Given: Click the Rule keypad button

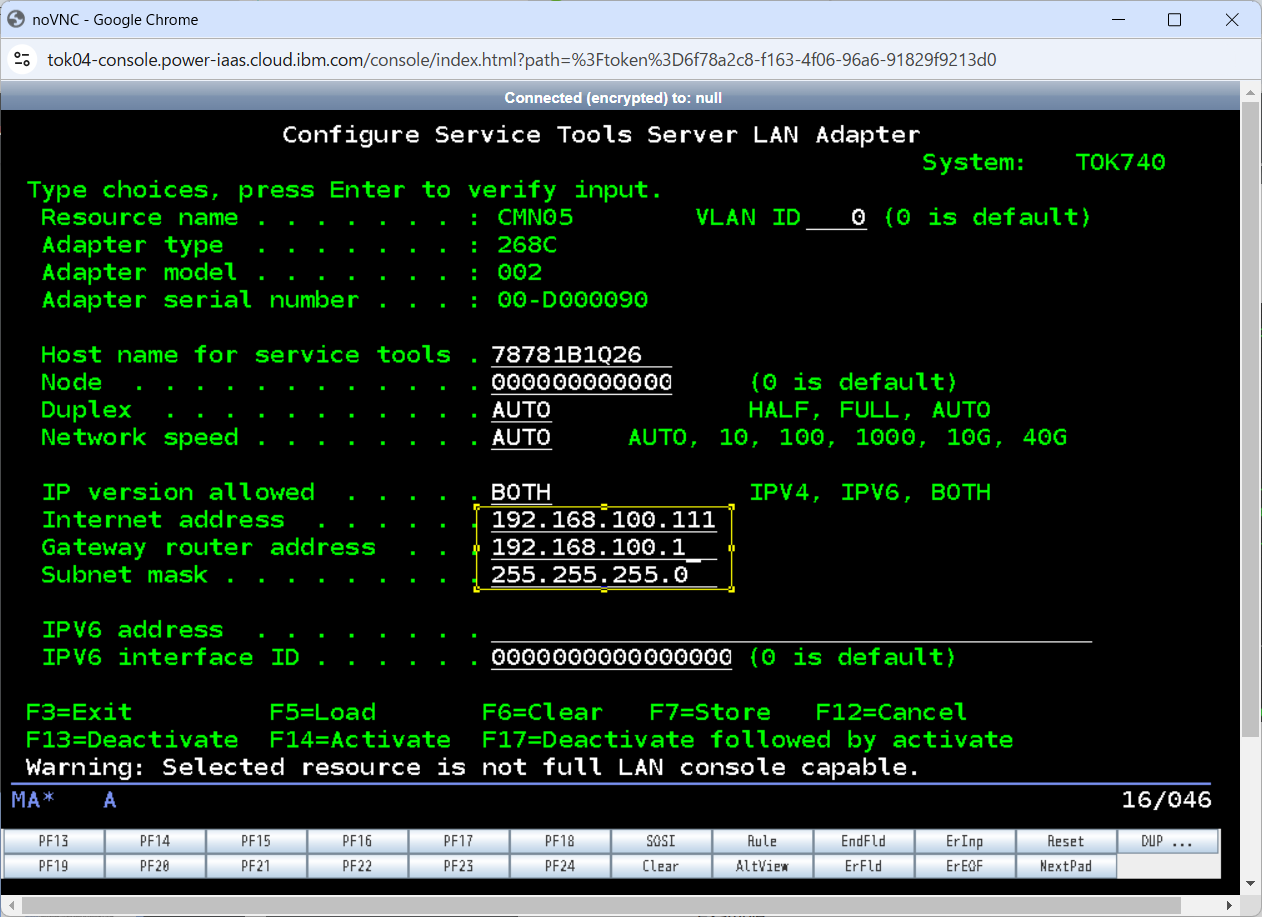Looking at the screenshot, I should pyautogui.click(x=762, y=841).
